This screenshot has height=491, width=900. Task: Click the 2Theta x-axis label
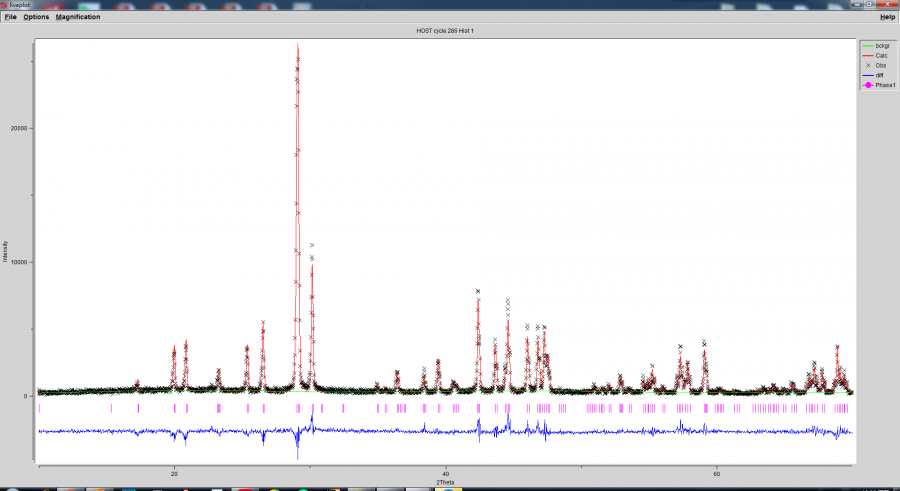[x=446, y=482]
